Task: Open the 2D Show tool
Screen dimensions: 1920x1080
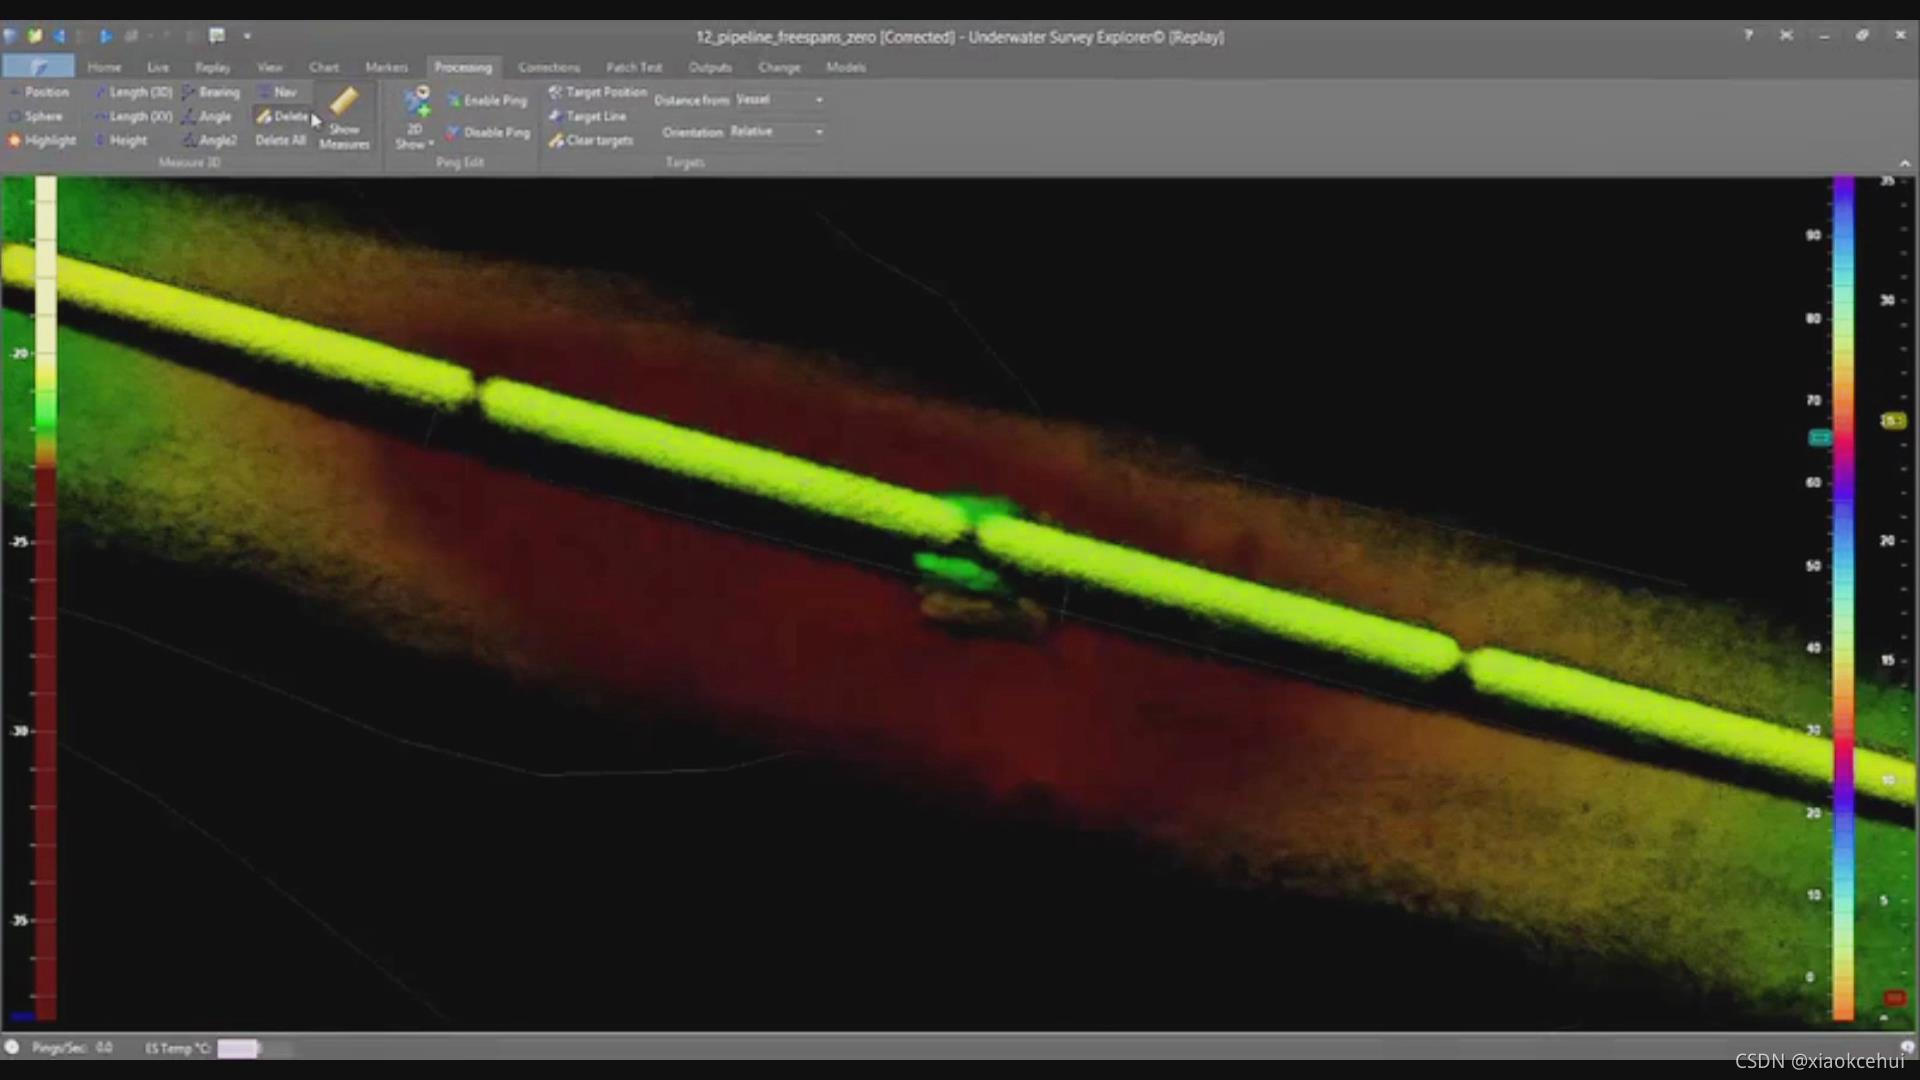Action: pos(415,117)
